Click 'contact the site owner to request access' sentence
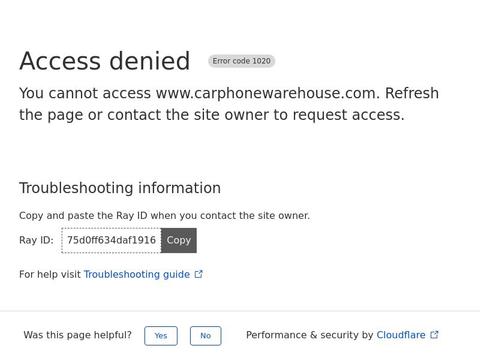This screenshot has height=360, width=480. coord(256,115)
